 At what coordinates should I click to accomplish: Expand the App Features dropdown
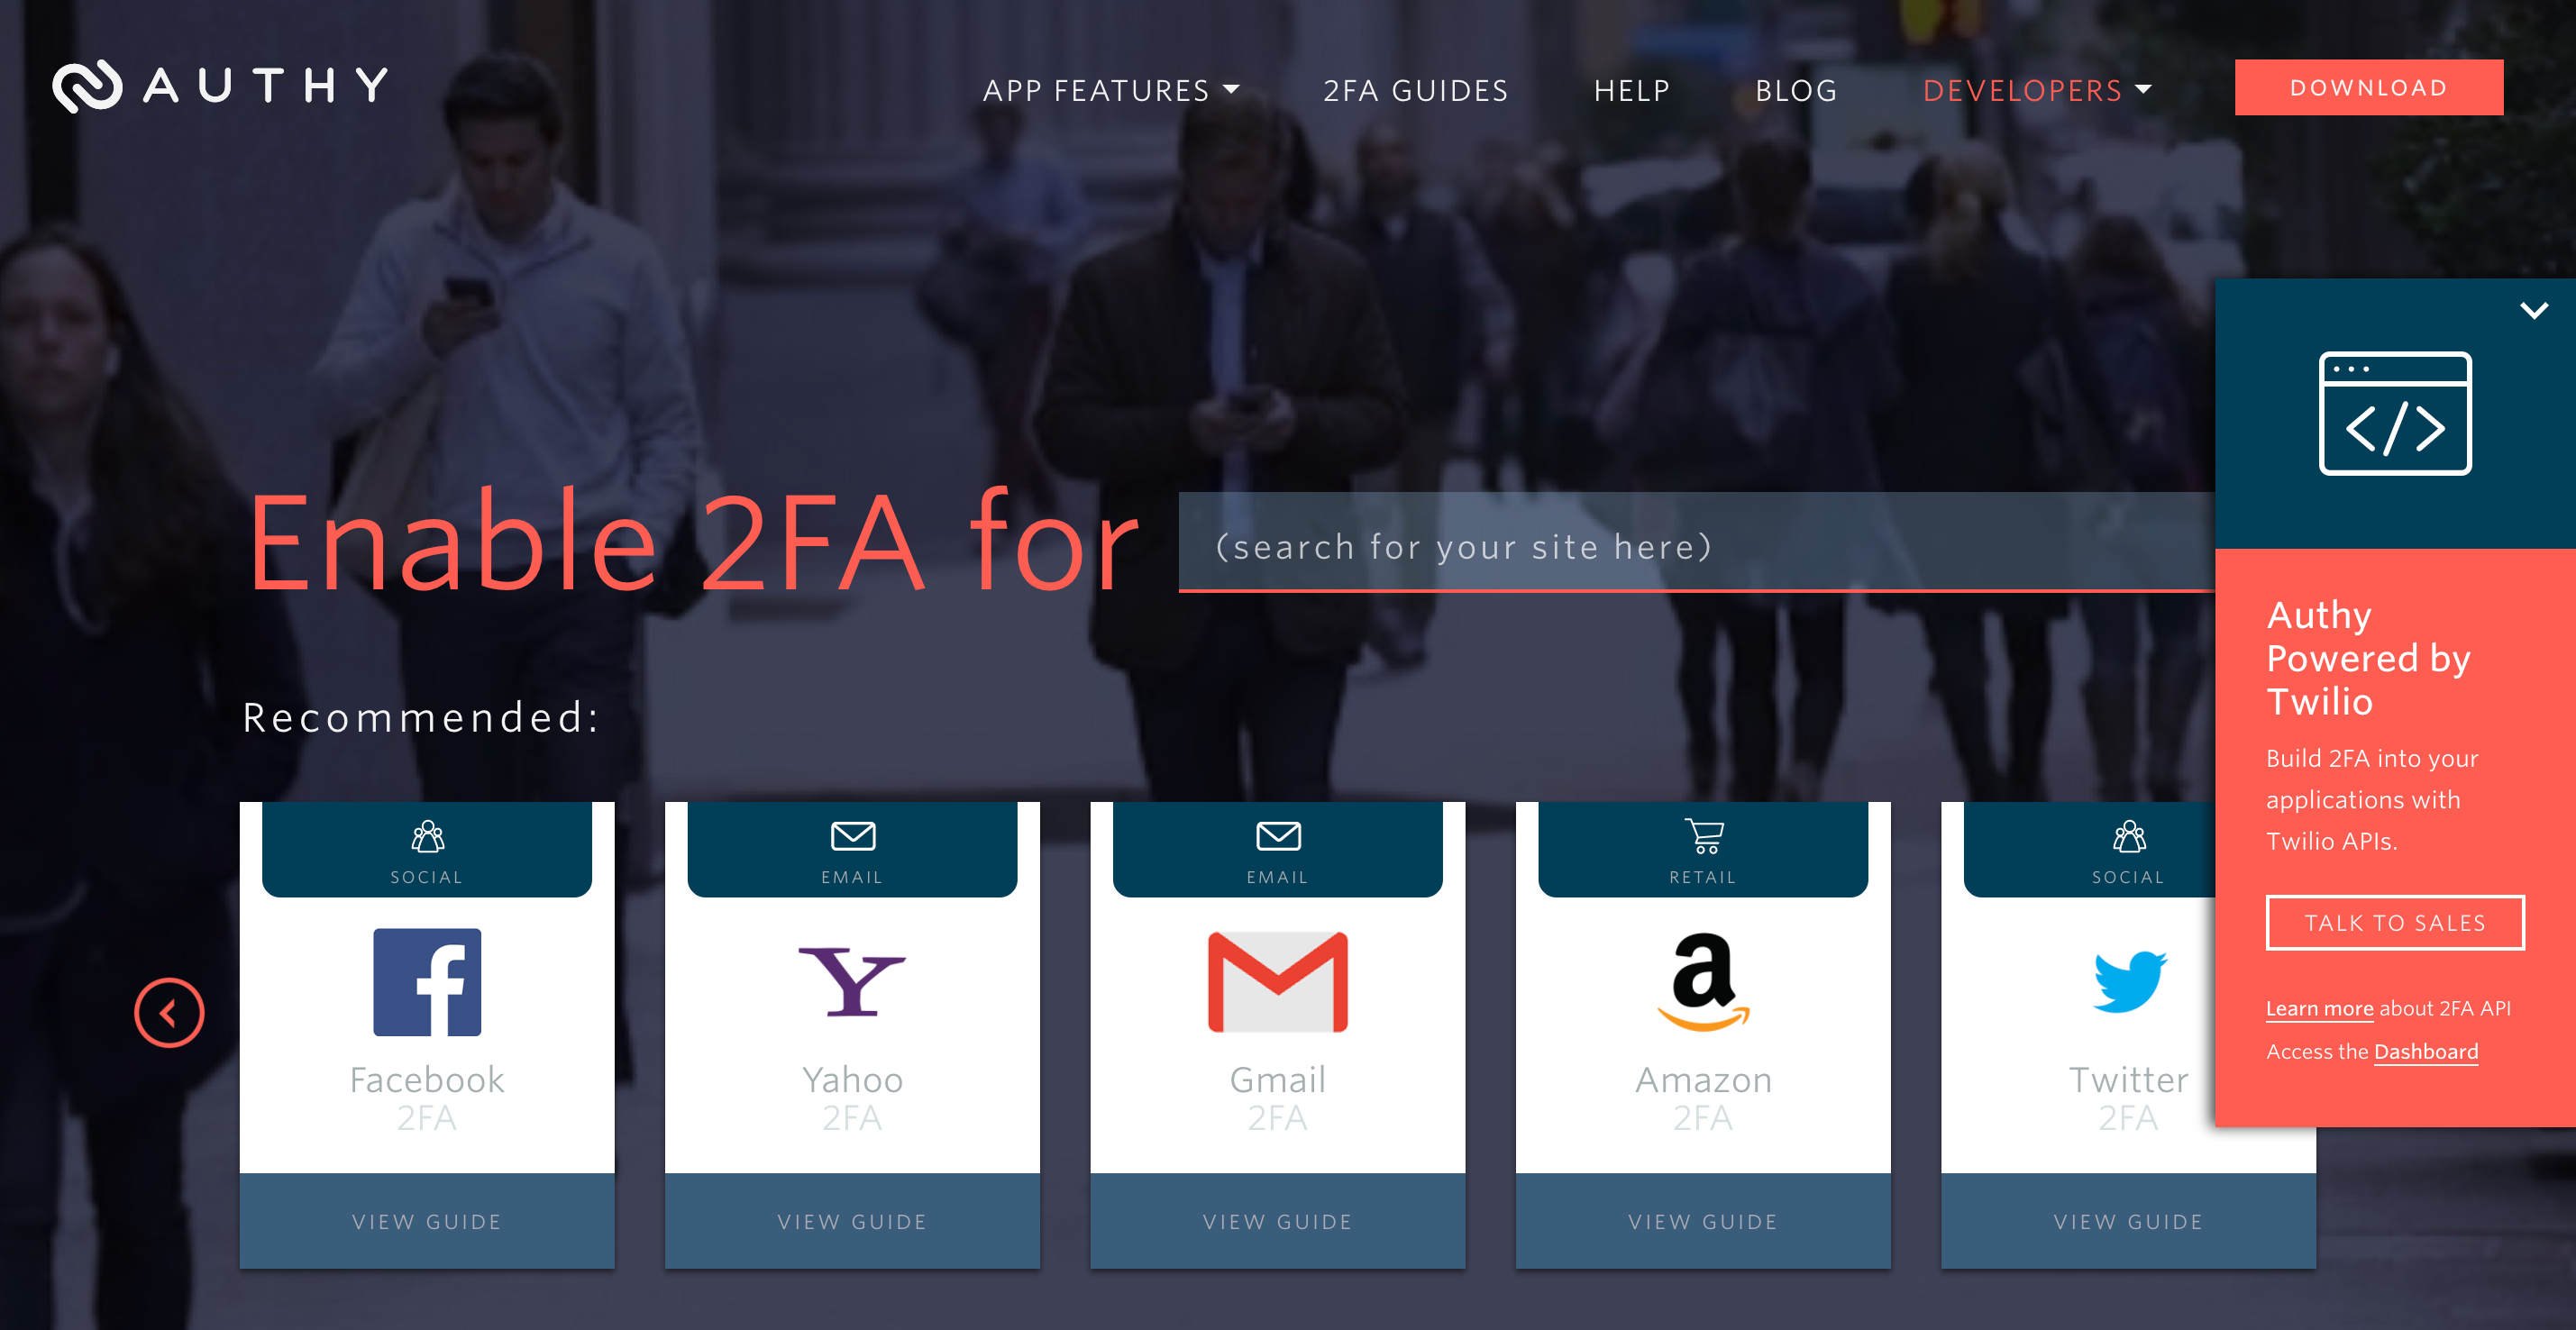1110,90
